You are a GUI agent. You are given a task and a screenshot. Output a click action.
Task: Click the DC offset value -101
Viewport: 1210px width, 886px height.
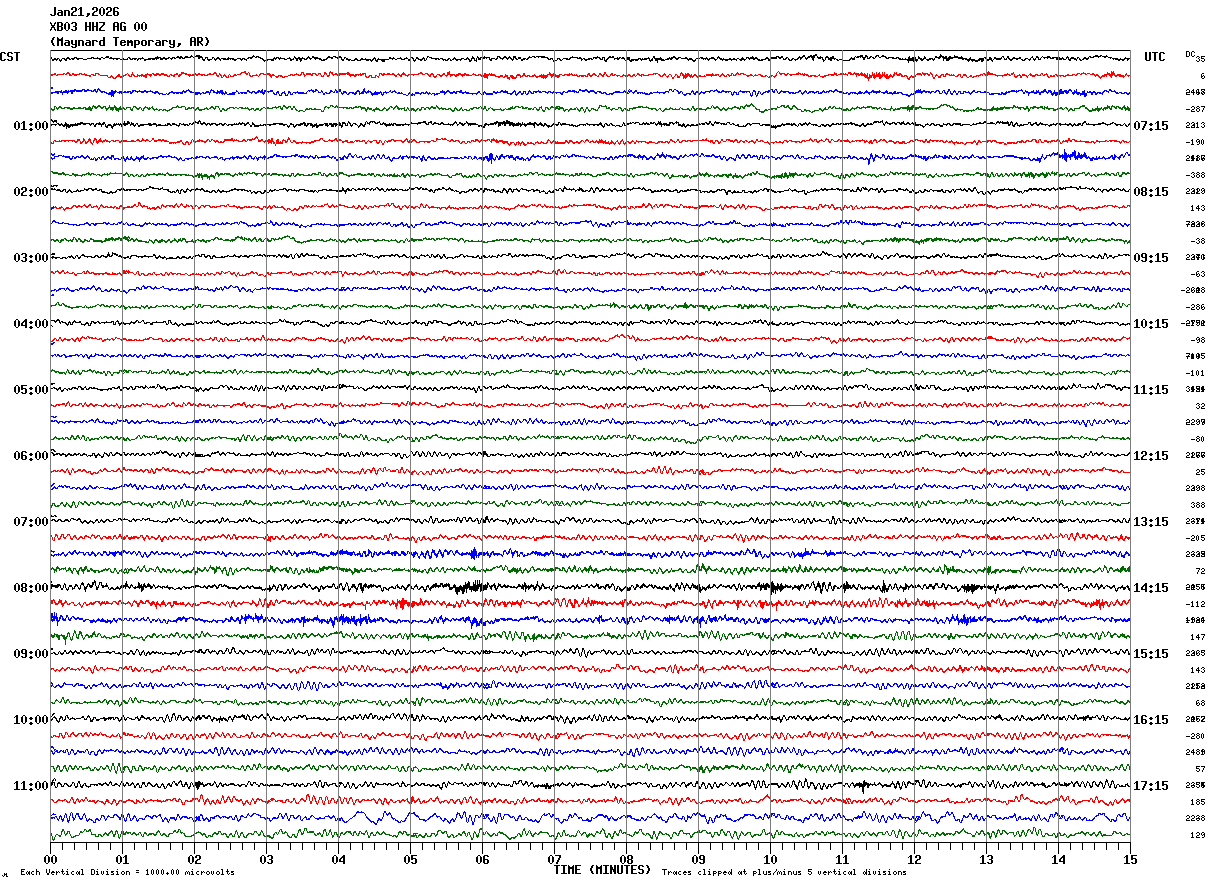pyautogui.click(x=1195, y=373)
